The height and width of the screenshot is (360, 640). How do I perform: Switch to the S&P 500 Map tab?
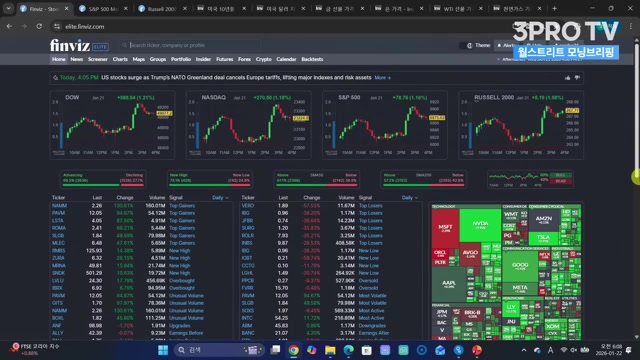(x=103, y=9)
